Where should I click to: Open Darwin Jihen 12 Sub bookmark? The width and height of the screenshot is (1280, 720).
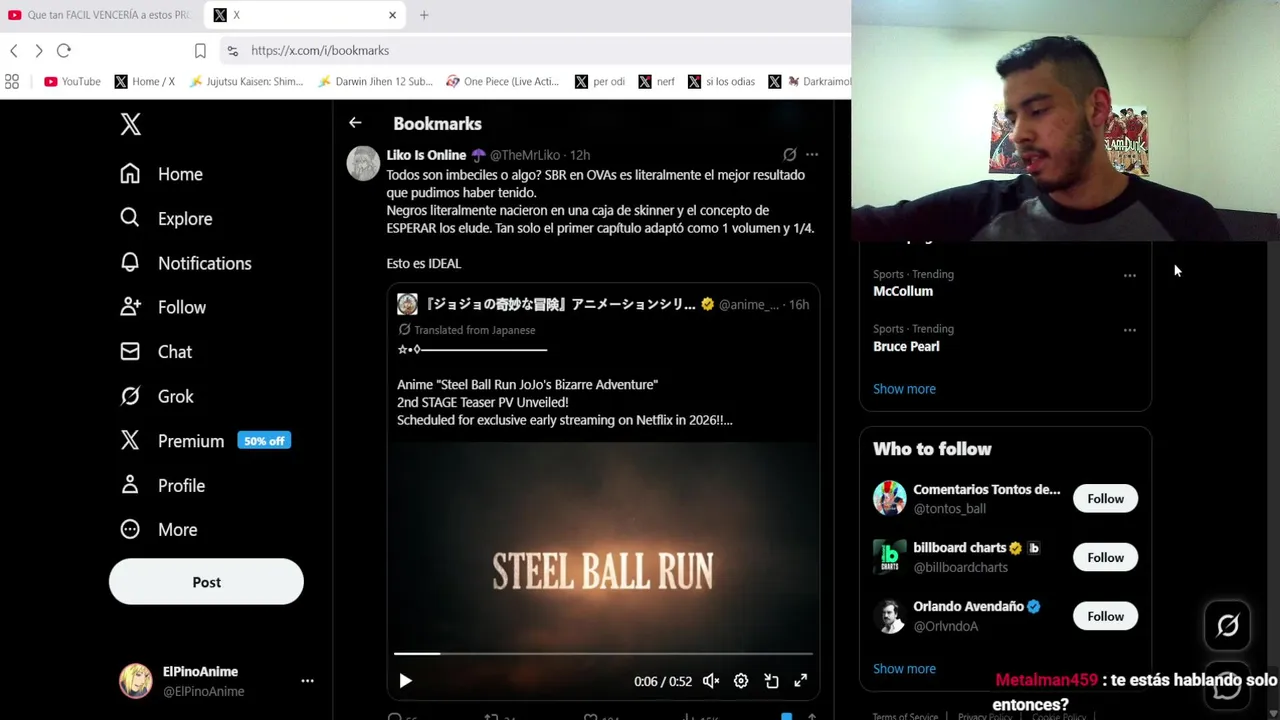click(375, 82)
